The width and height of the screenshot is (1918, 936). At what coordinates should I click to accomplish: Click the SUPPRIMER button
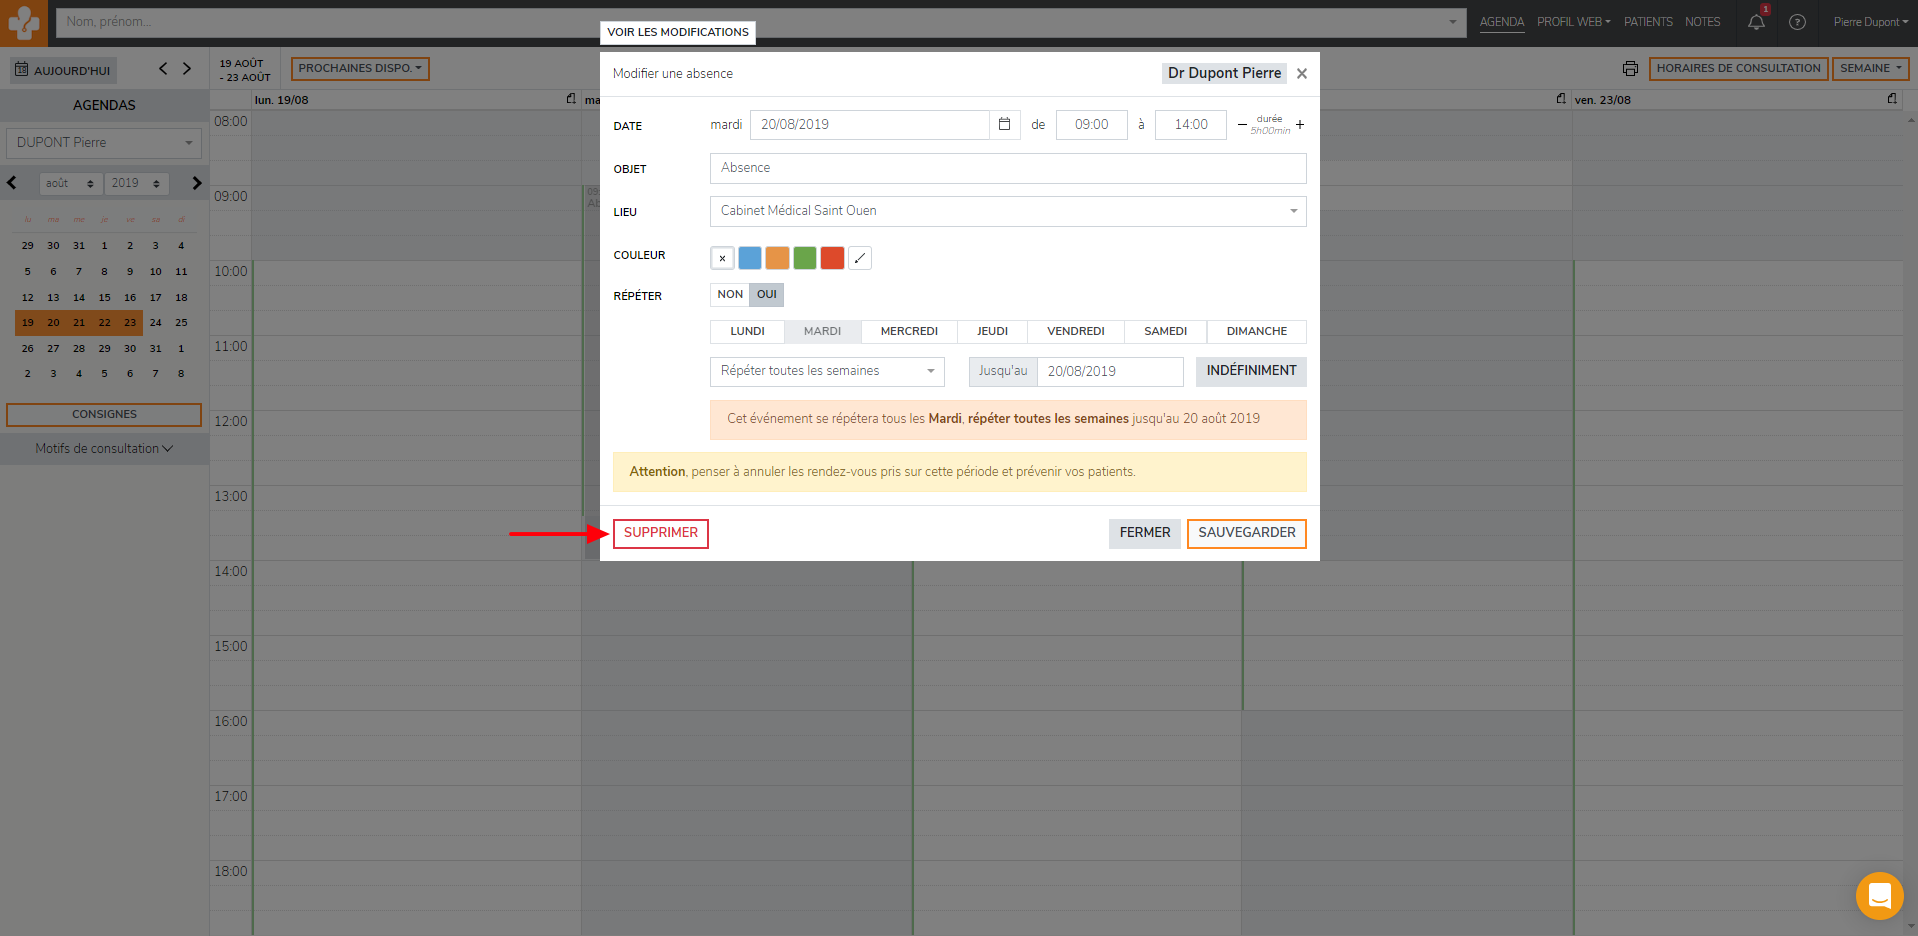(660, 533)
